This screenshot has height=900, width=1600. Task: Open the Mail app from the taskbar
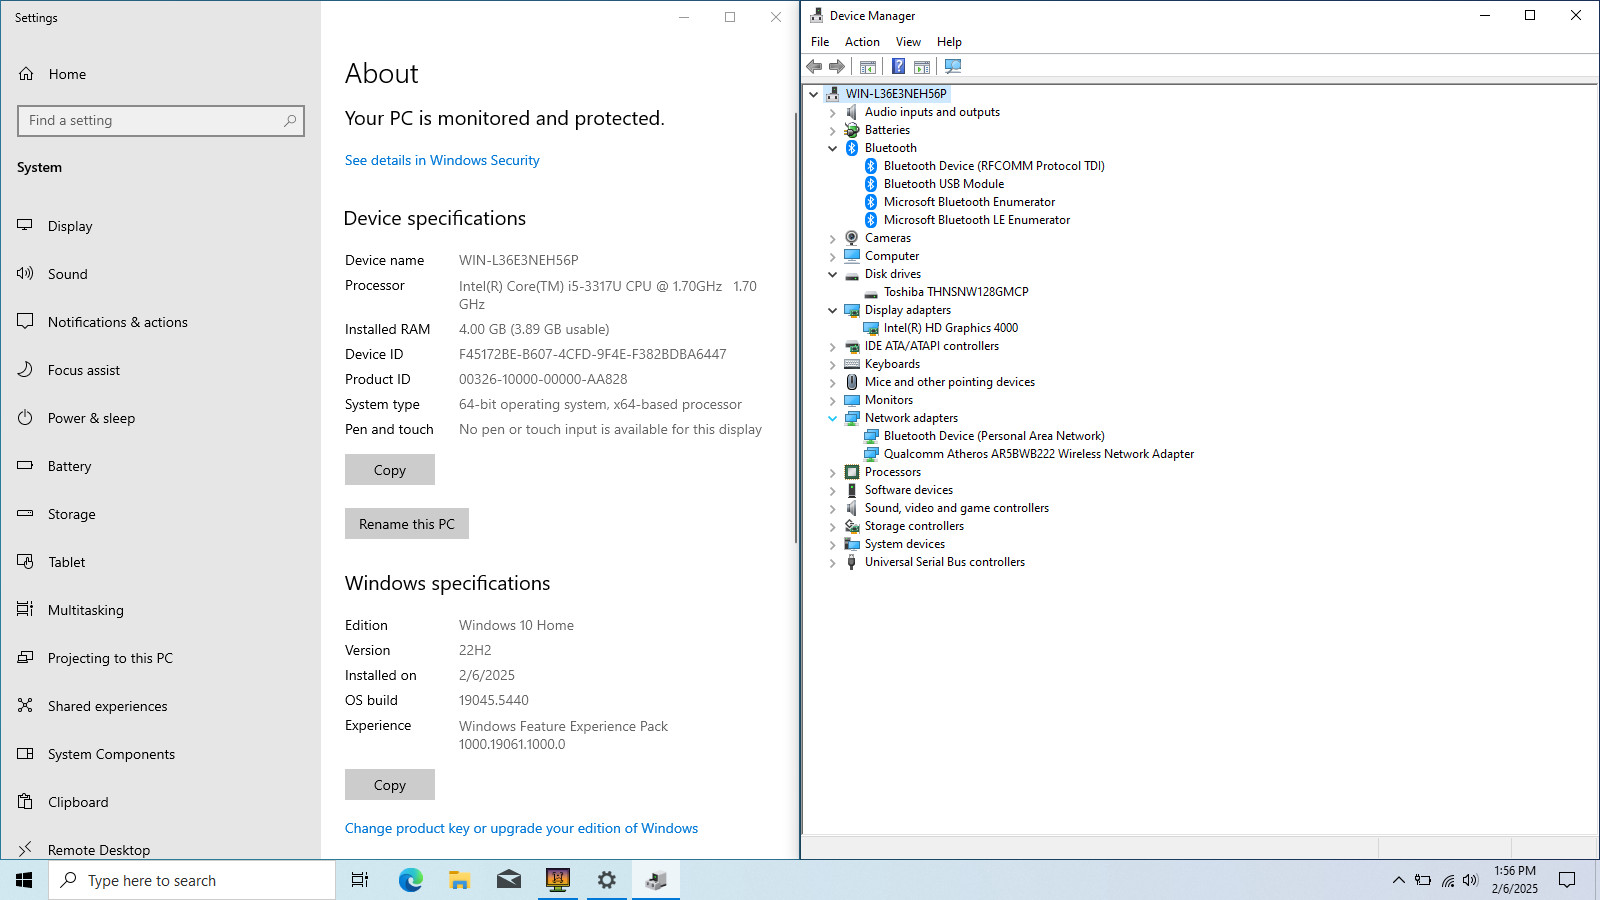tap(509, 880)
